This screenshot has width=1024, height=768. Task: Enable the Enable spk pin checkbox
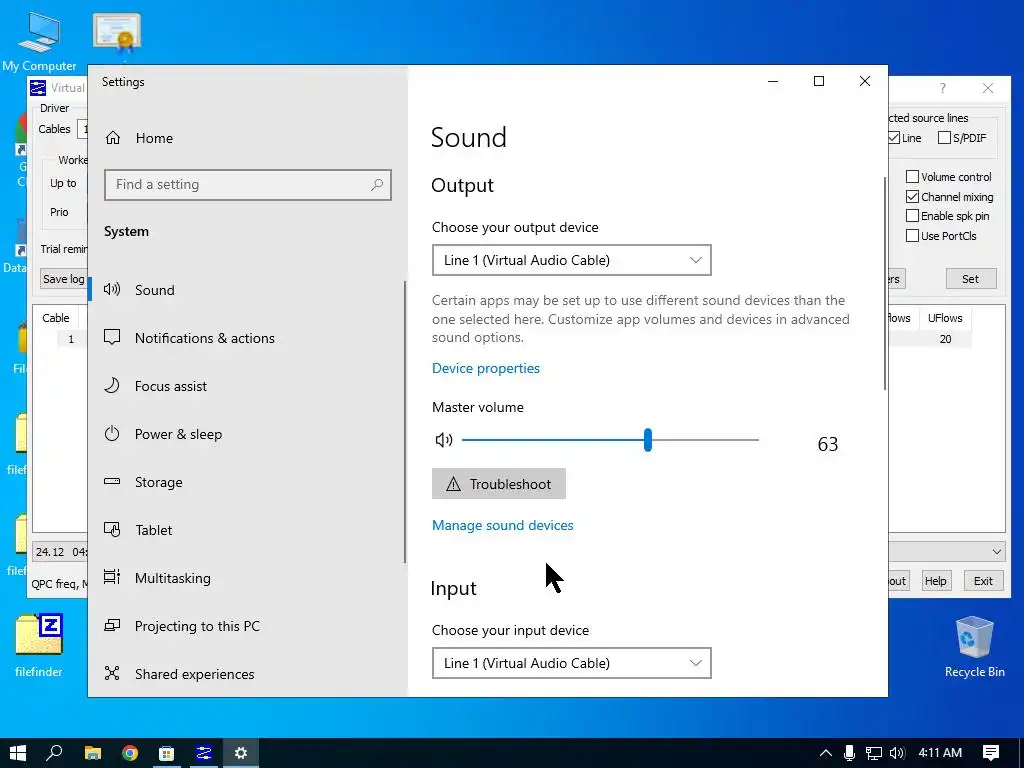click(912, 216)
